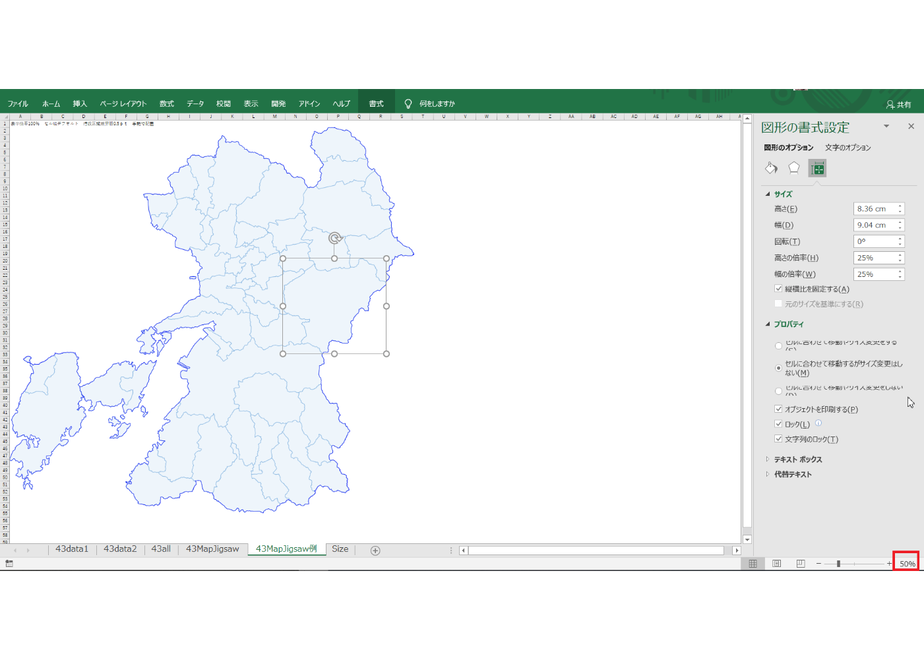The height and width of the screenshot is (660, 924).
Task: Click the 幅の倍率 spinner arrows
Action: 900,274
